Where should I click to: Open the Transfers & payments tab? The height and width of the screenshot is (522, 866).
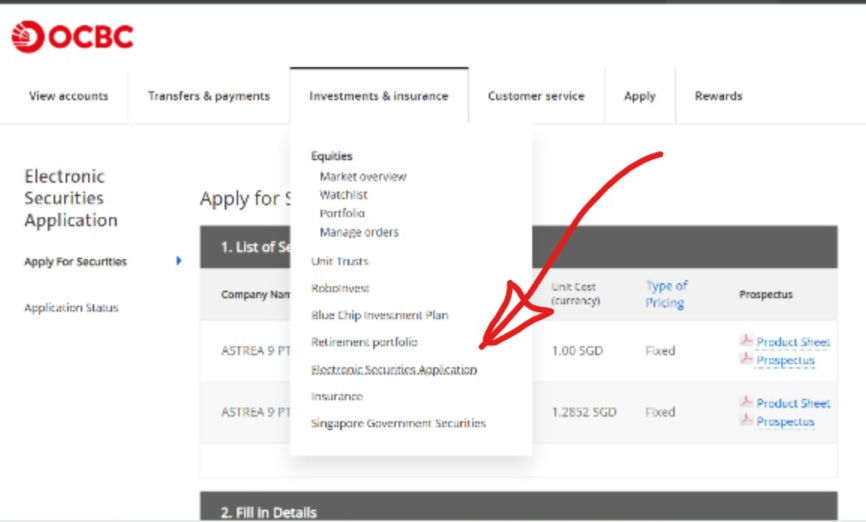pyautogui.click(x=209, y=96)
